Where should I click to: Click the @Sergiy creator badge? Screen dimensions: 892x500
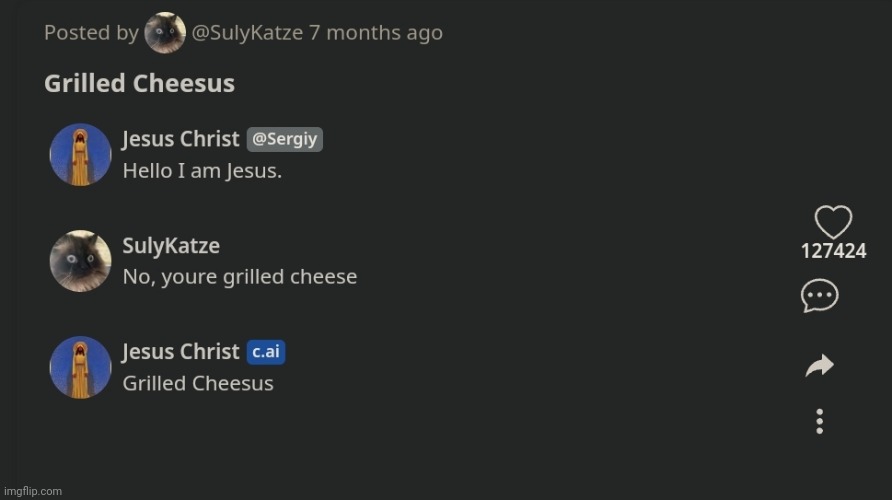tap(285, 139)
